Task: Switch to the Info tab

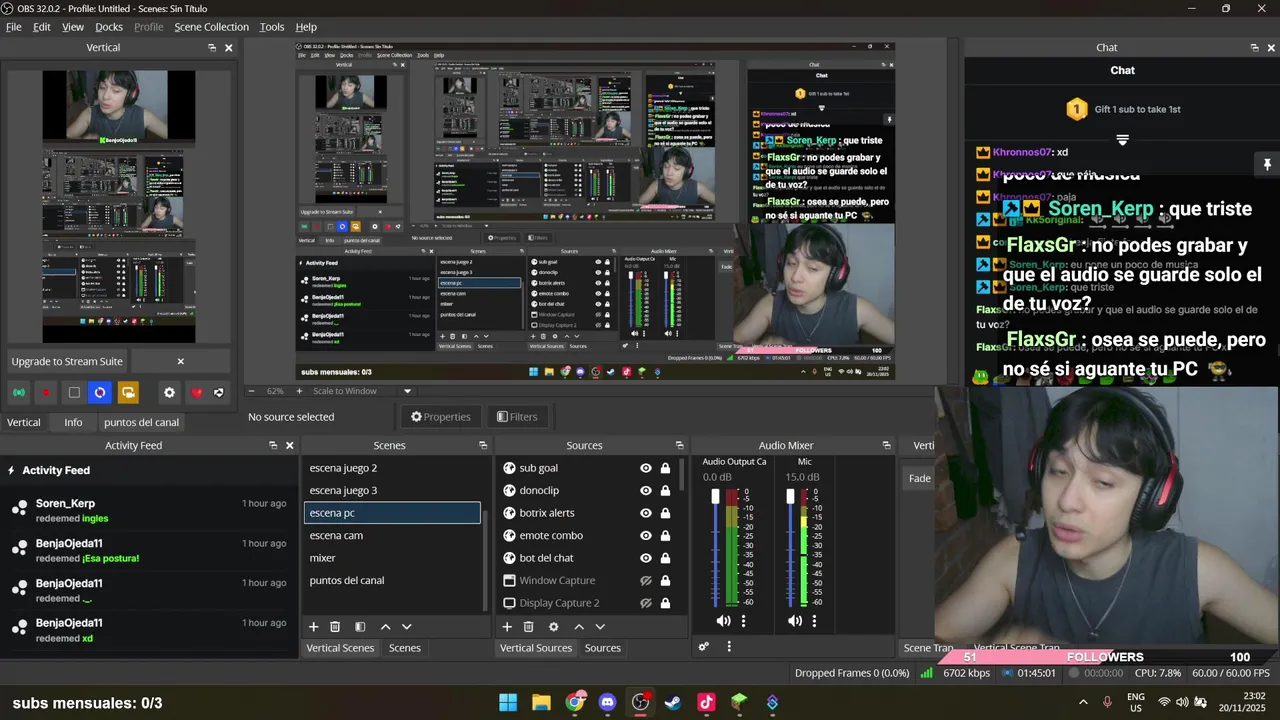Action: coord(73,422)
